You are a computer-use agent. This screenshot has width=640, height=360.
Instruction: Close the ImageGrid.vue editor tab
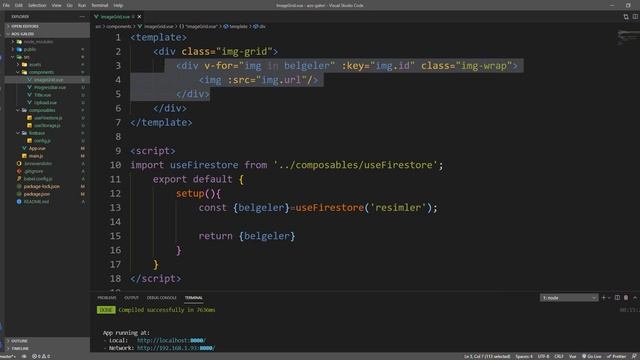pyautogui.click(x=140, y=17)
